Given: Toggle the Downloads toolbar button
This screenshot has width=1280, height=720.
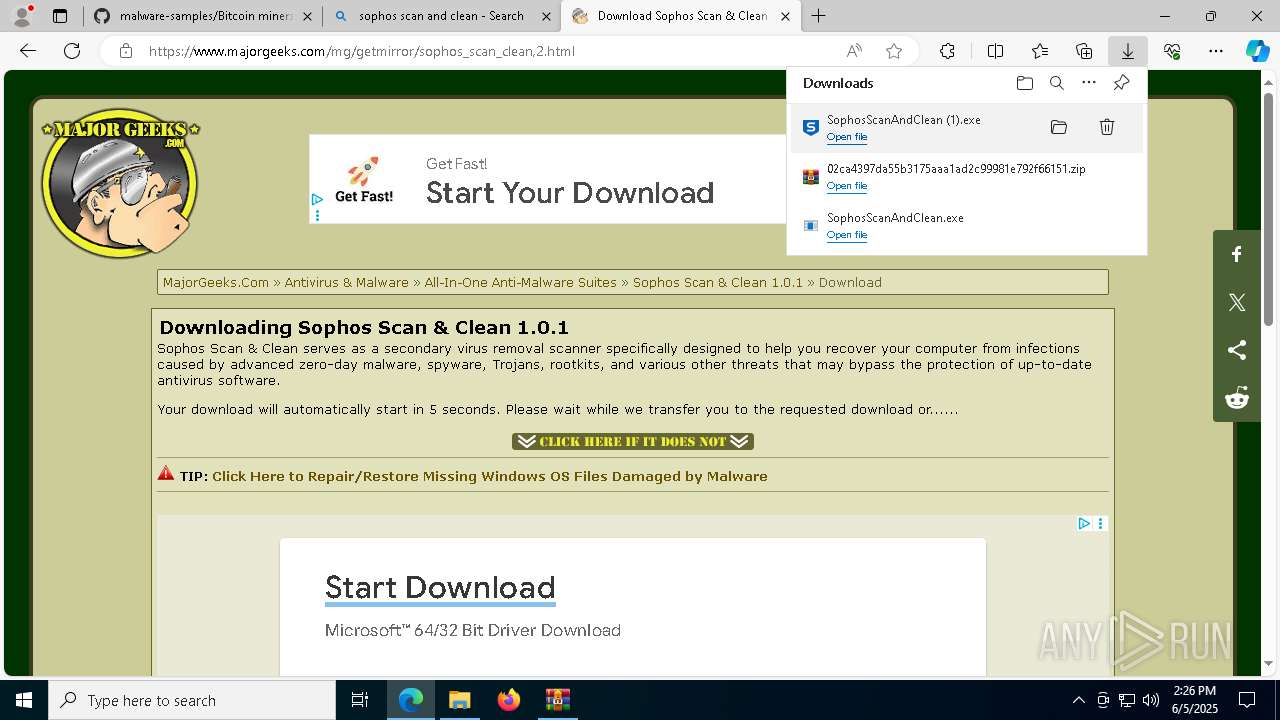Looking at the screenshot, I should click(x=1127, y=51).
